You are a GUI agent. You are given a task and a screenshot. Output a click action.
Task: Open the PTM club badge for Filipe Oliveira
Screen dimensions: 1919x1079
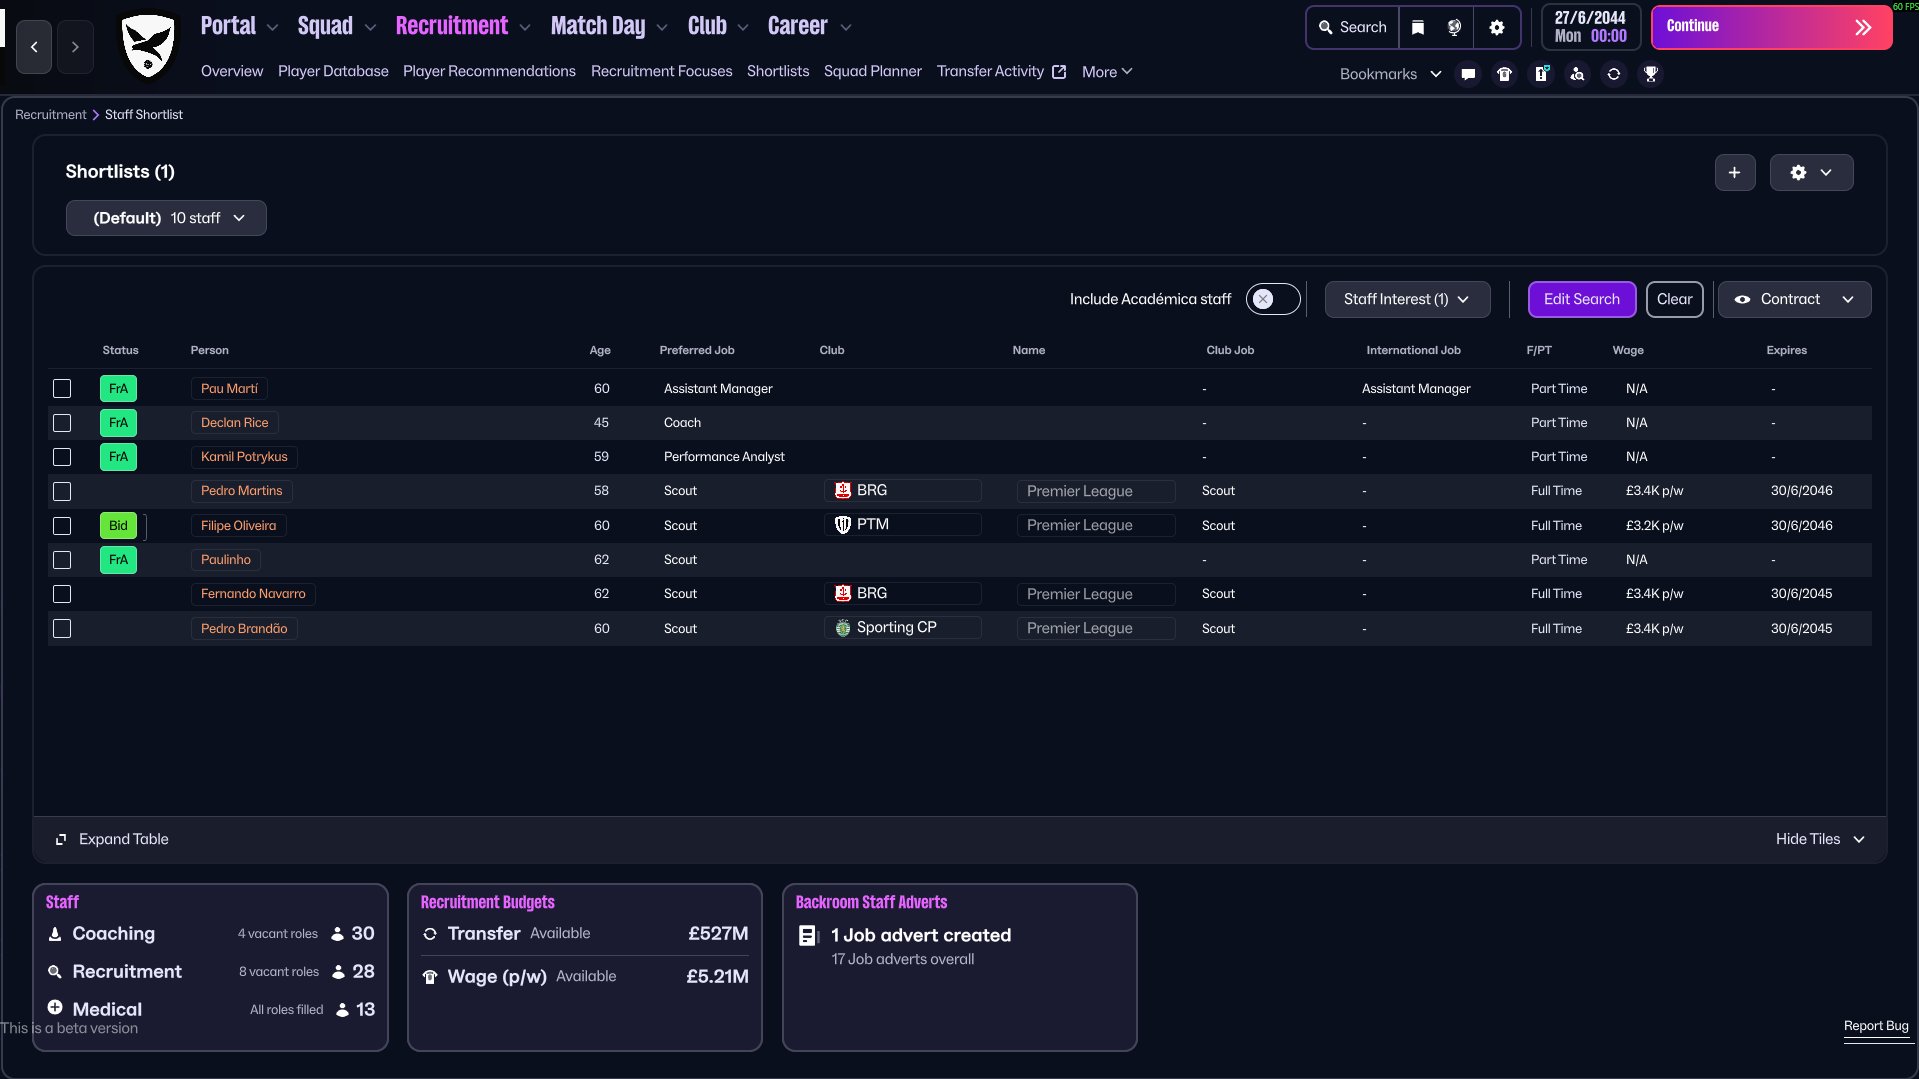coord(843,525)
